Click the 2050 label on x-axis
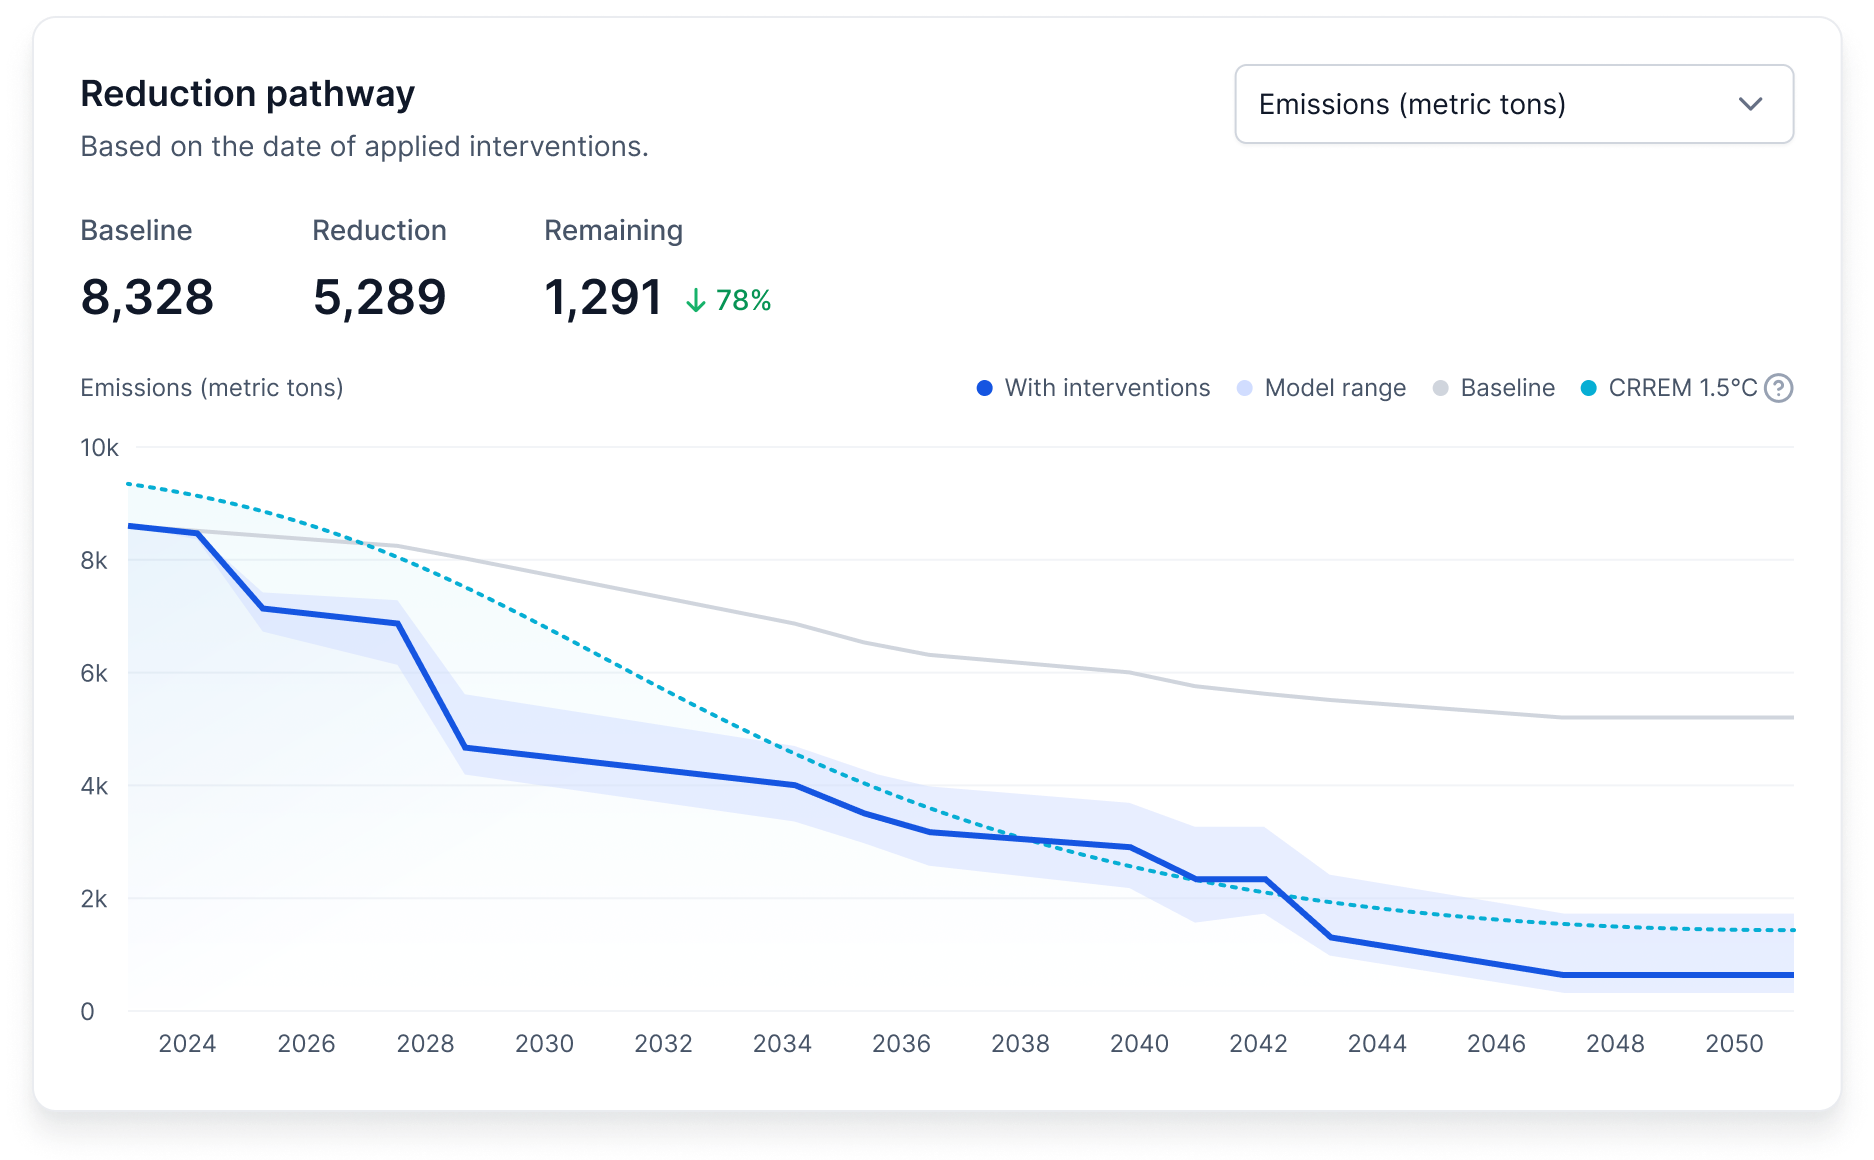The image size is (1874, 1160). tap(1734, 1044)
